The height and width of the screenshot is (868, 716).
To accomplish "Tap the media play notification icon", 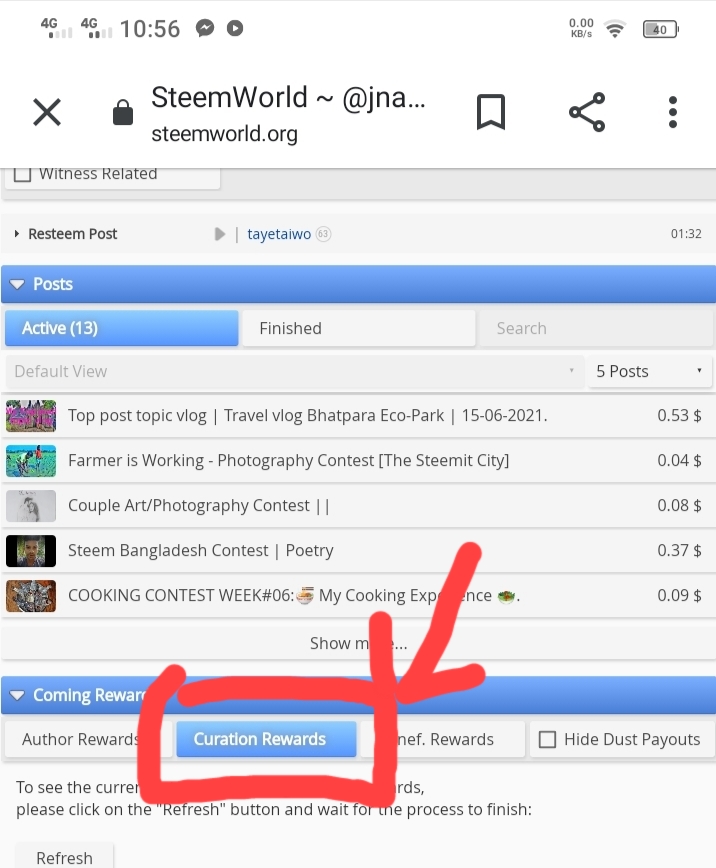I will point(235,28).
